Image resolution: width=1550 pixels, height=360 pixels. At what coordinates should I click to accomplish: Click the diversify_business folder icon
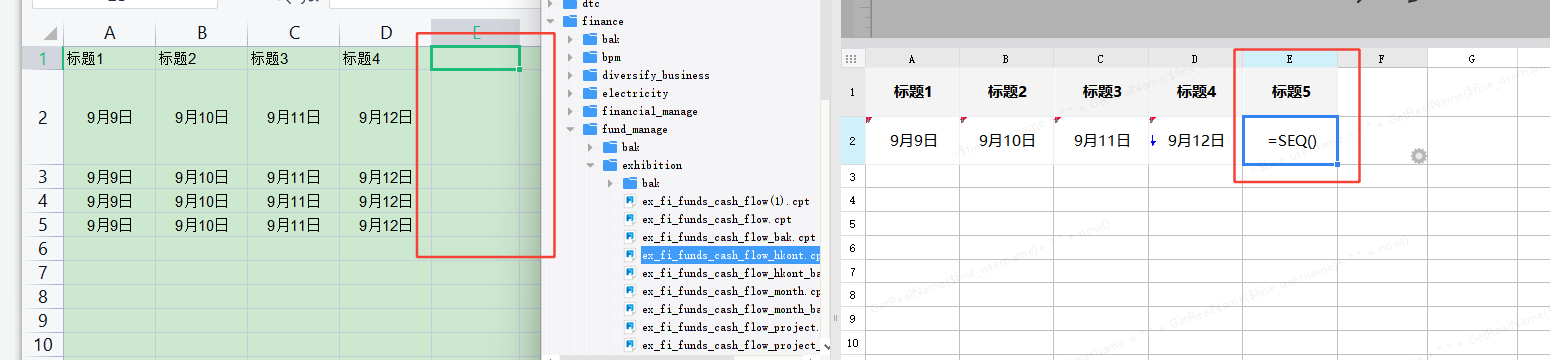(590, 75)
